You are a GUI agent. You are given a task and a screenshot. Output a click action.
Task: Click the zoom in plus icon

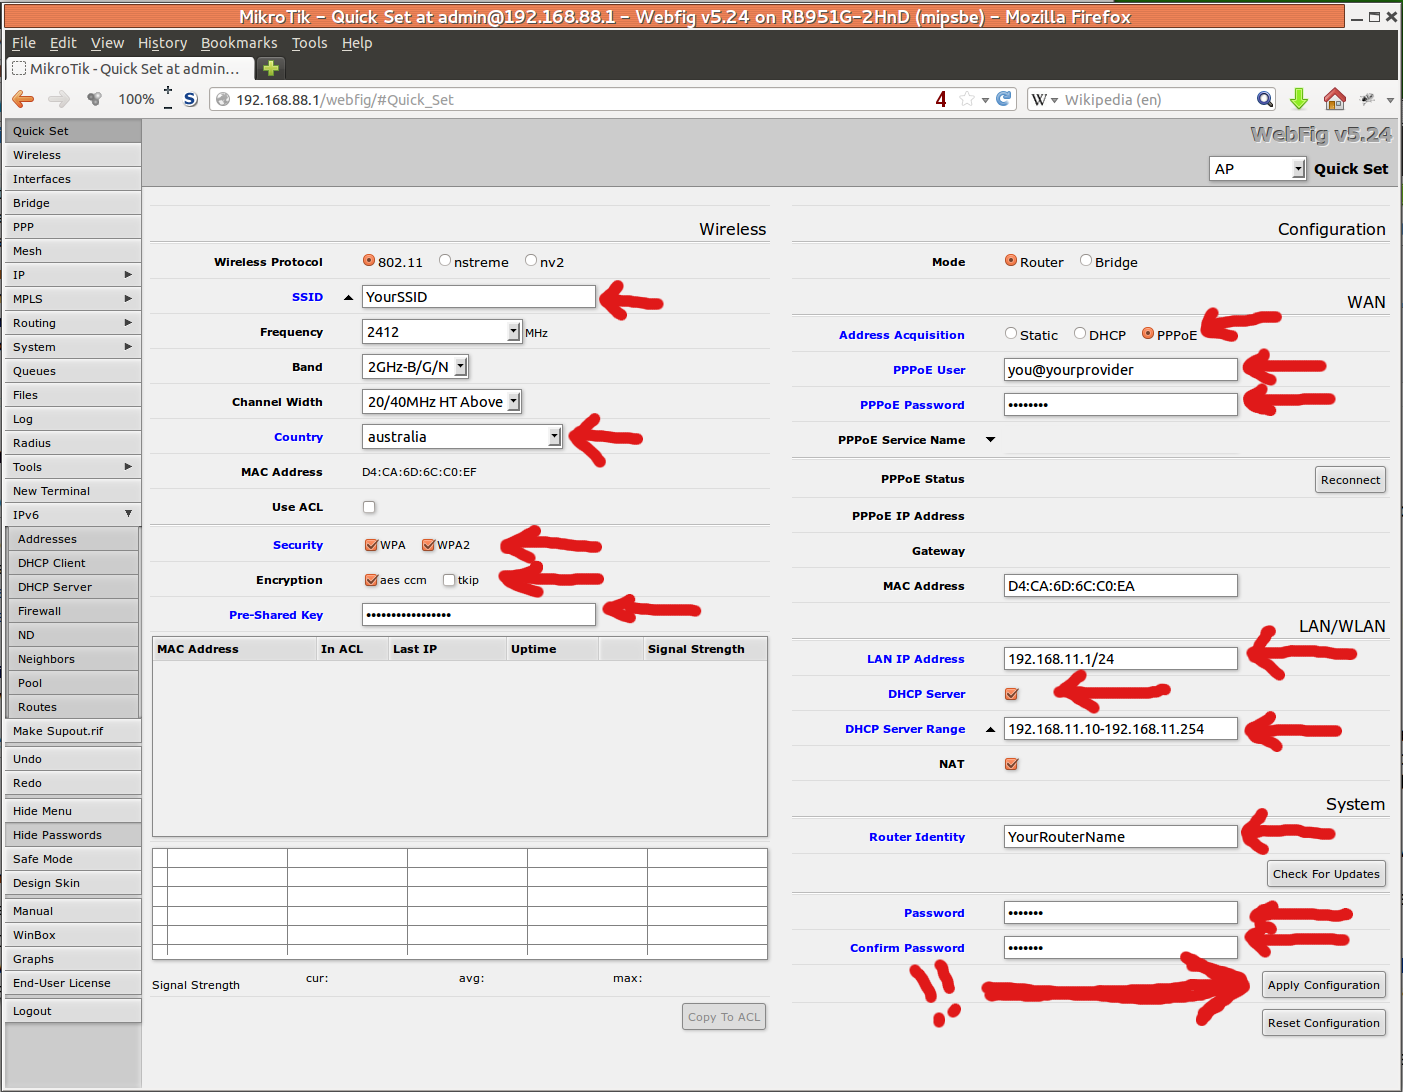click(168, 90)
